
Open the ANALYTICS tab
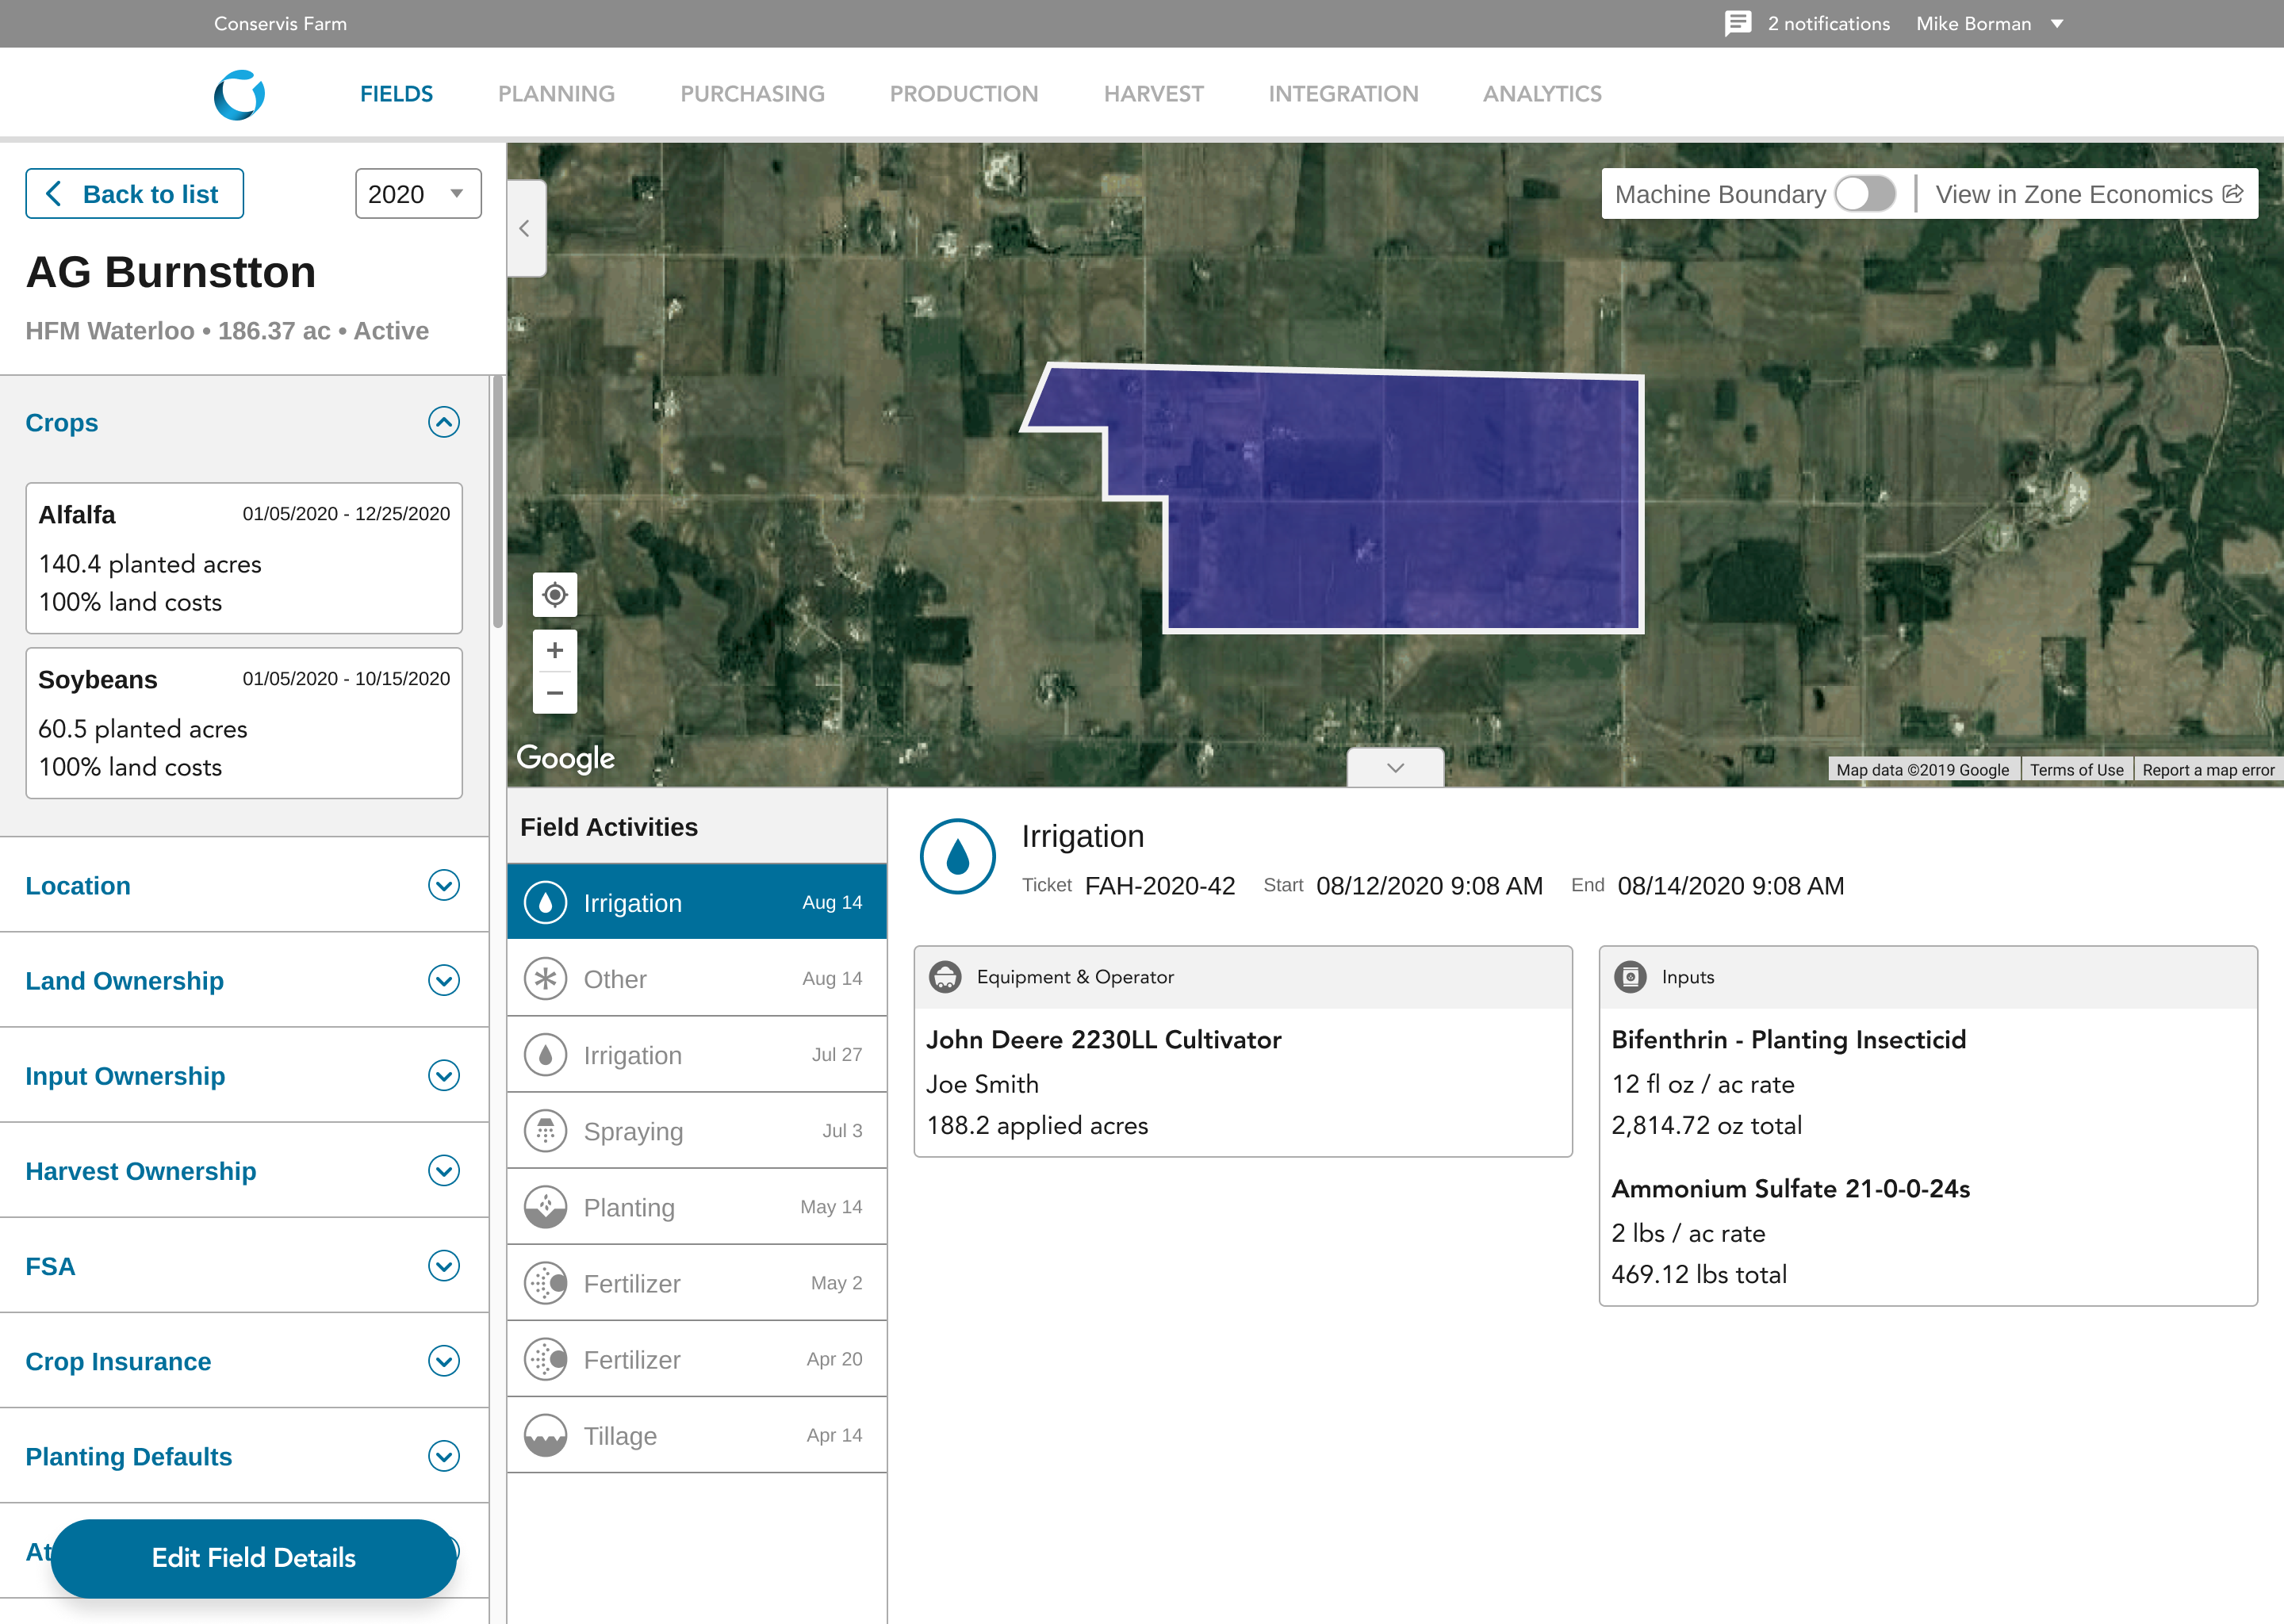(x=1542, y=94)
